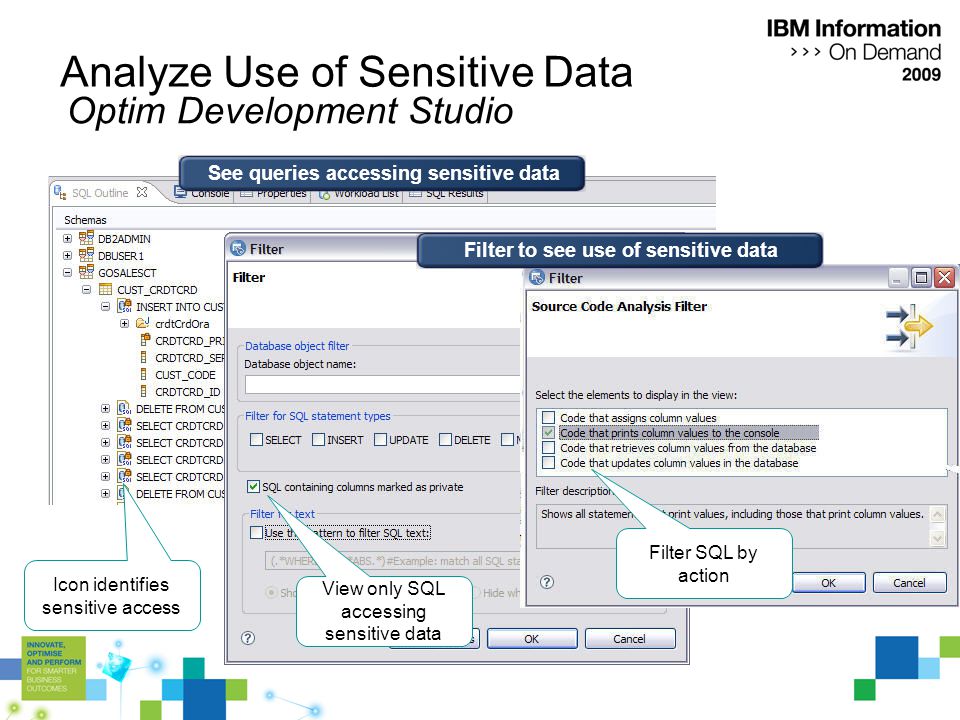Check the SELECT statement type checkbox

(x=257, y=439)
